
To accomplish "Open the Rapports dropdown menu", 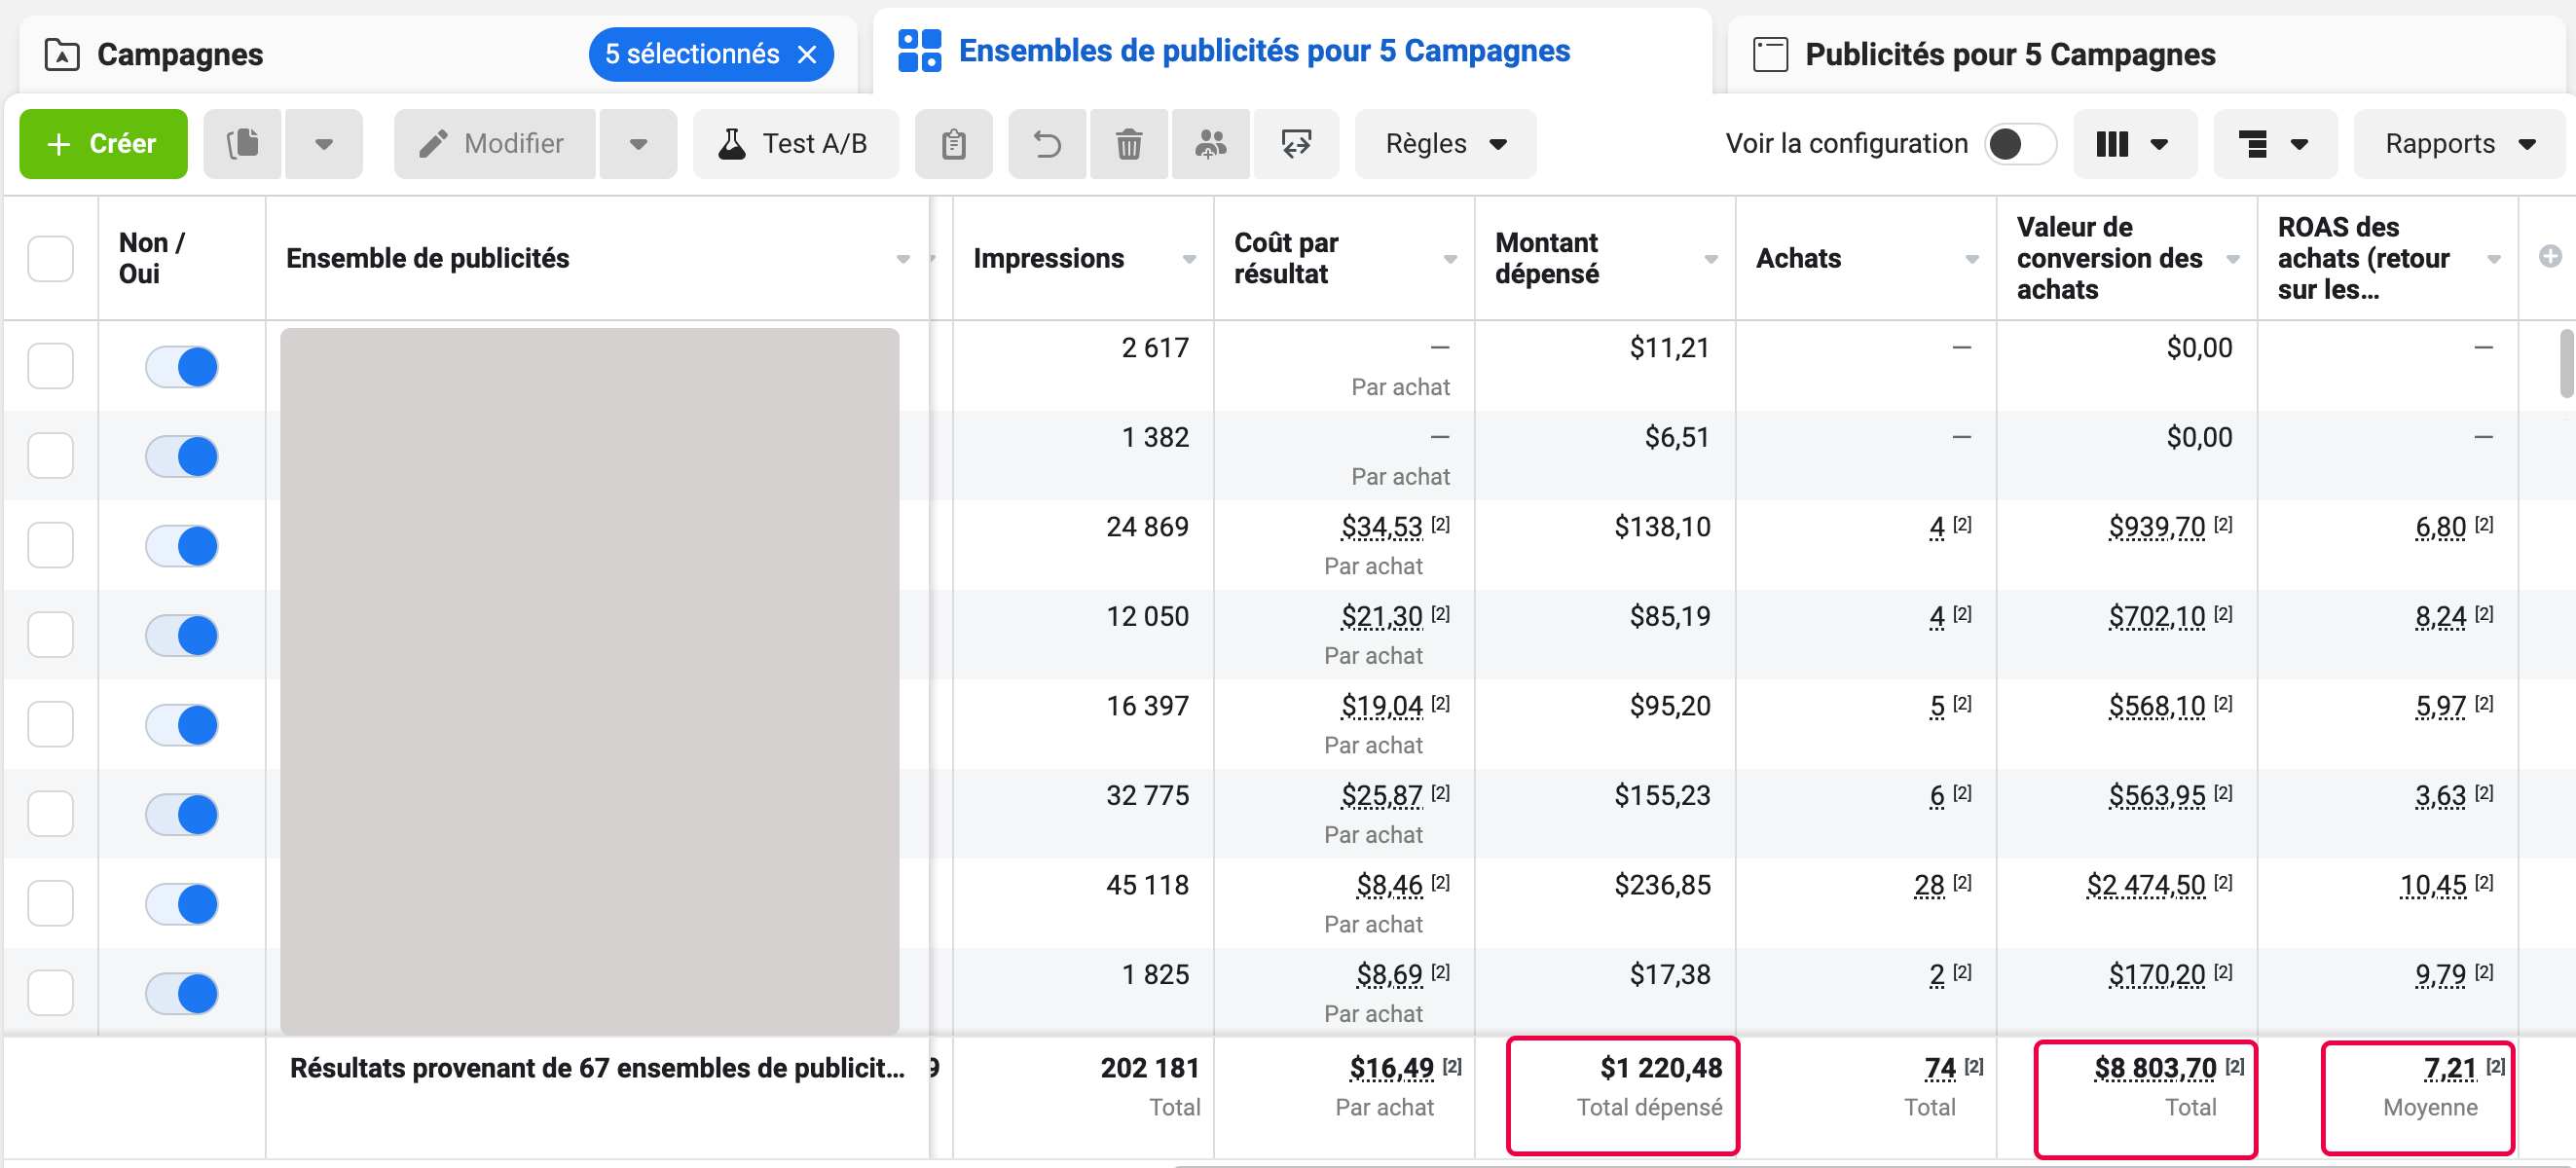I will (x=2459, y=144).
